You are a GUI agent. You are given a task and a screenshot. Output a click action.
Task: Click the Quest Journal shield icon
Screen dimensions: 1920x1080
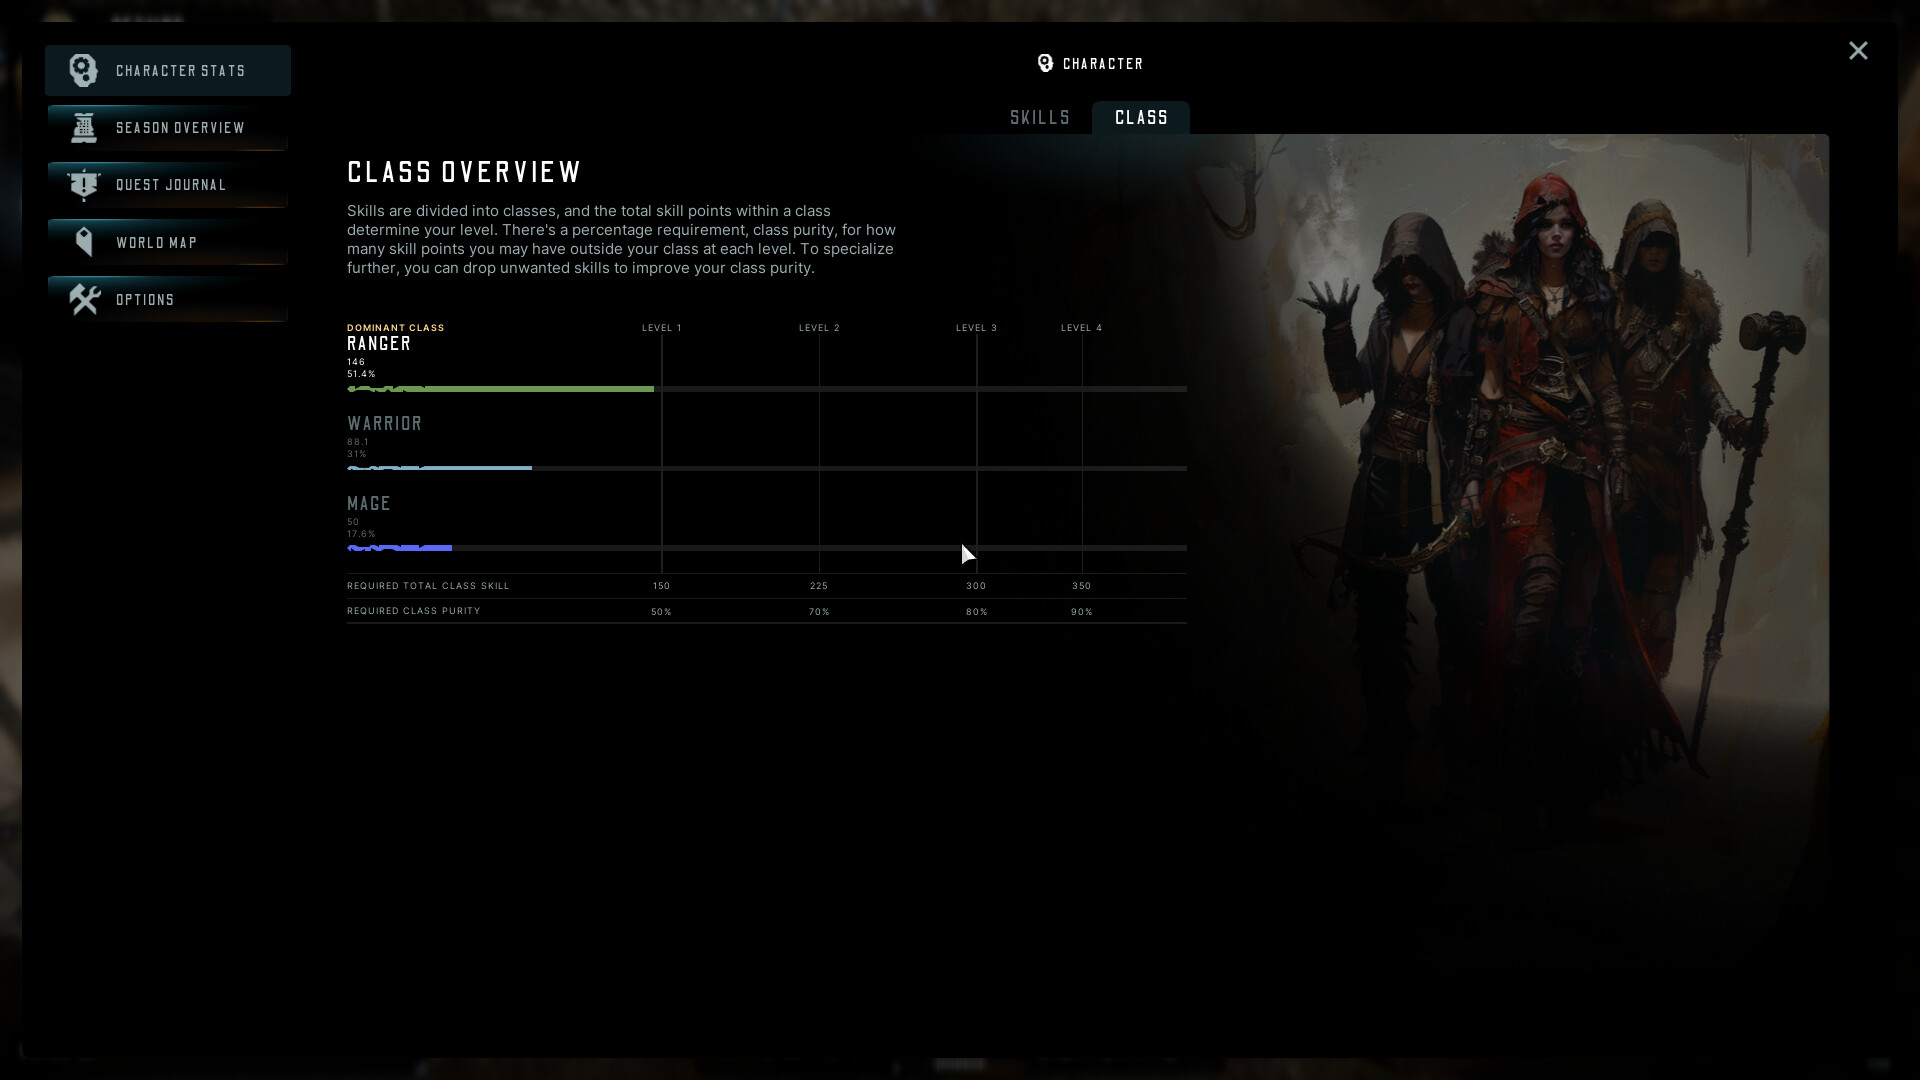83,185
